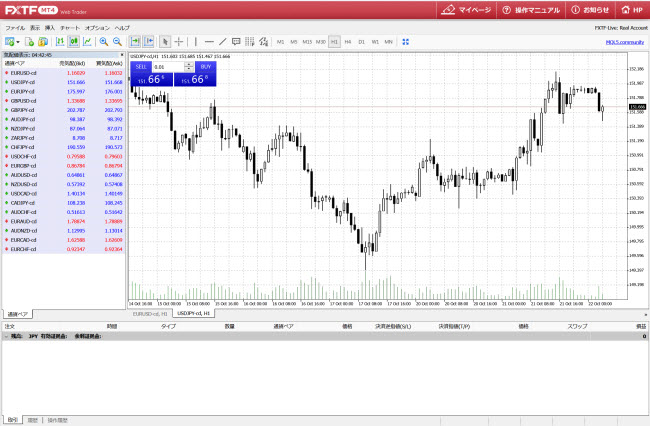Select the crosshair cursor tool
This screenshot has height=426, width=650.
coord(179,42)
